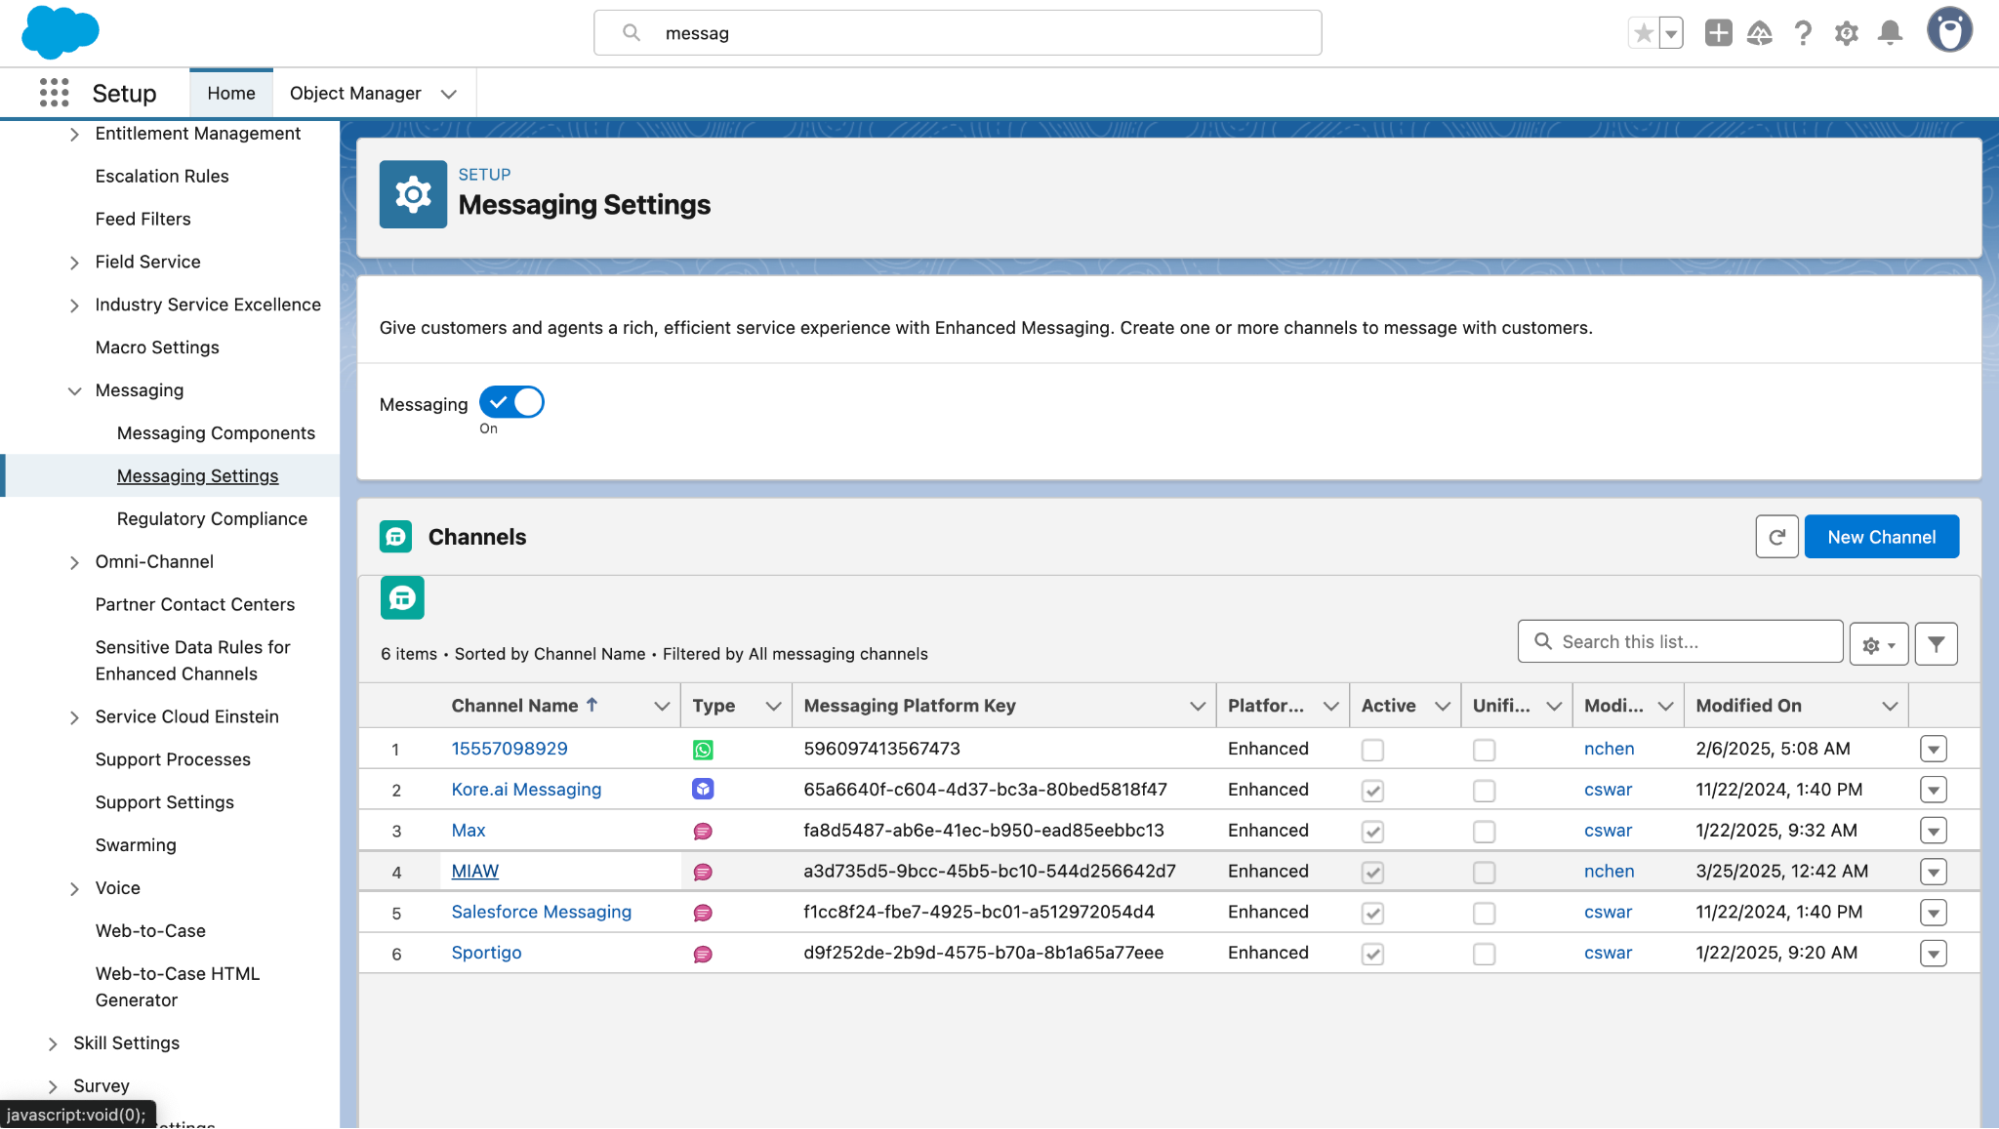This screenshot has height=1129, width=1999.
Task: Open the Channel Name column menu
Action: tap(661, 706)
